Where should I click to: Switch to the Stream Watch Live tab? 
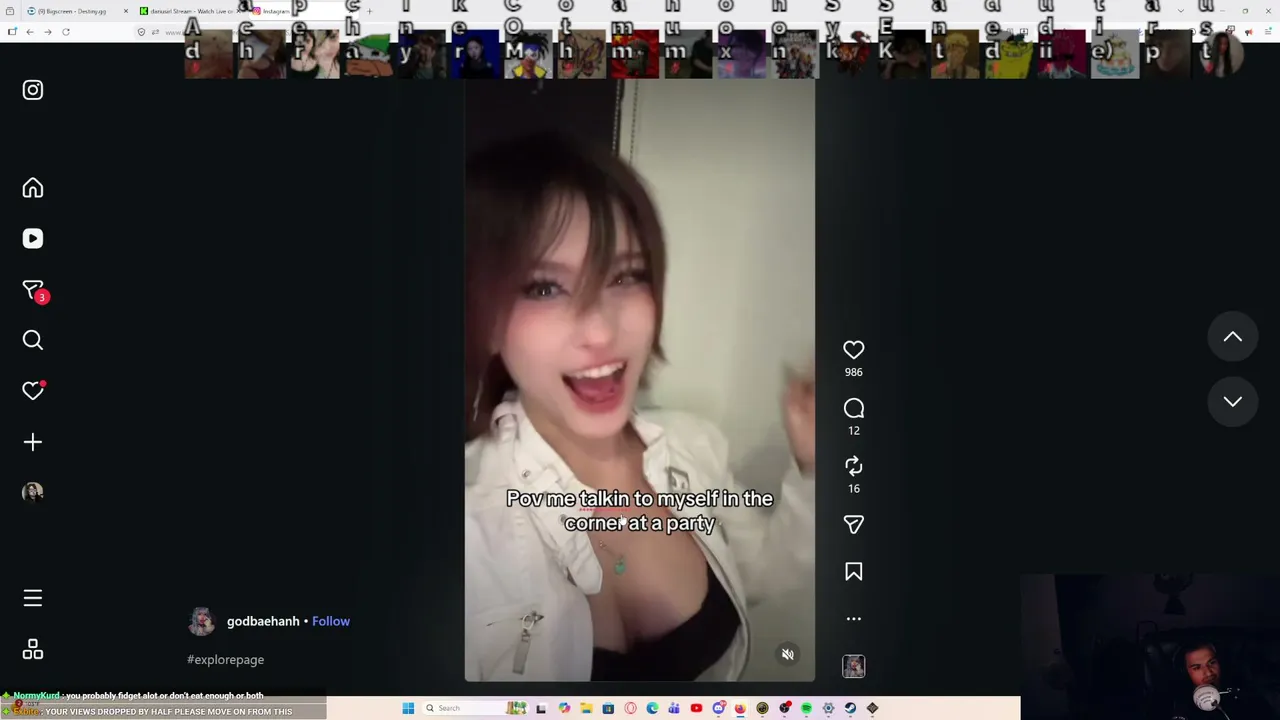pyautogui.click(x=190, y=11)
